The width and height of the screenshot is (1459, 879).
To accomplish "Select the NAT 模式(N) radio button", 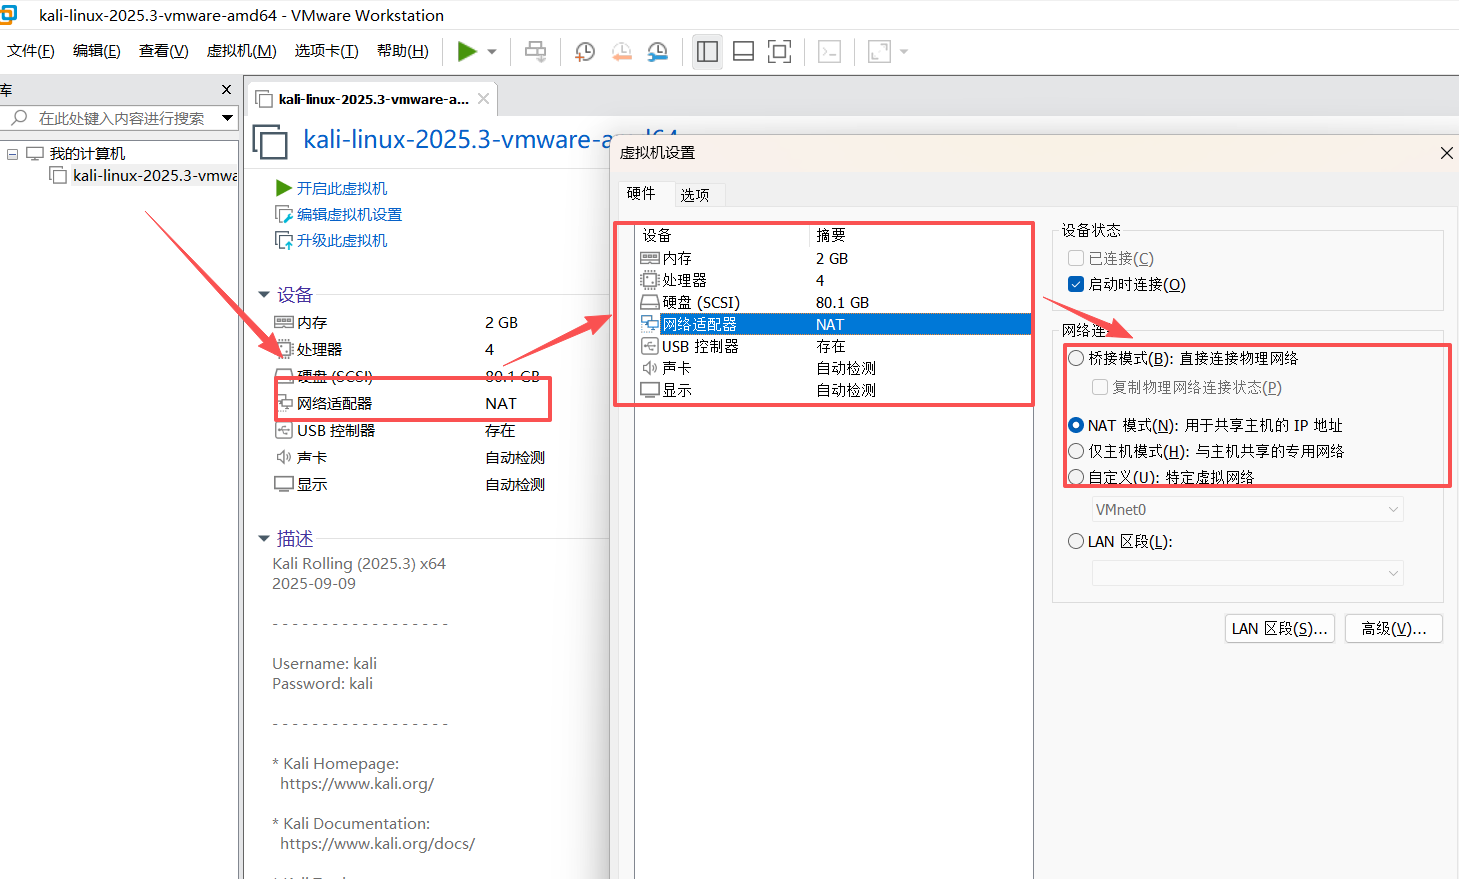I will coord(1076,425).
